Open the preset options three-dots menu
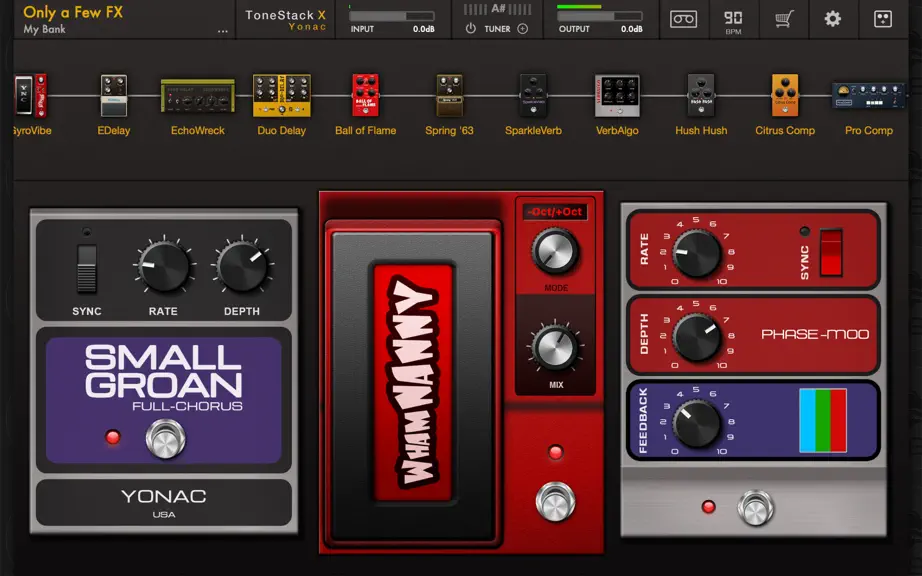 coord(222,31)
